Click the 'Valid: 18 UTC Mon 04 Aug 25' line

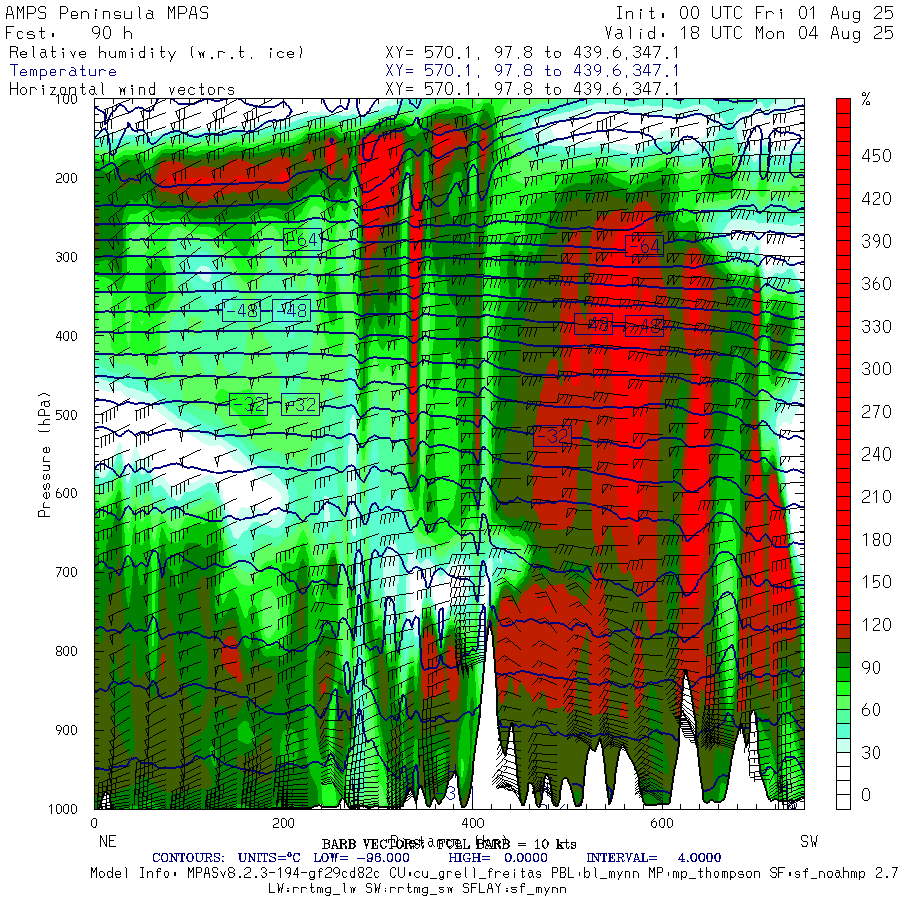point(748,33)
